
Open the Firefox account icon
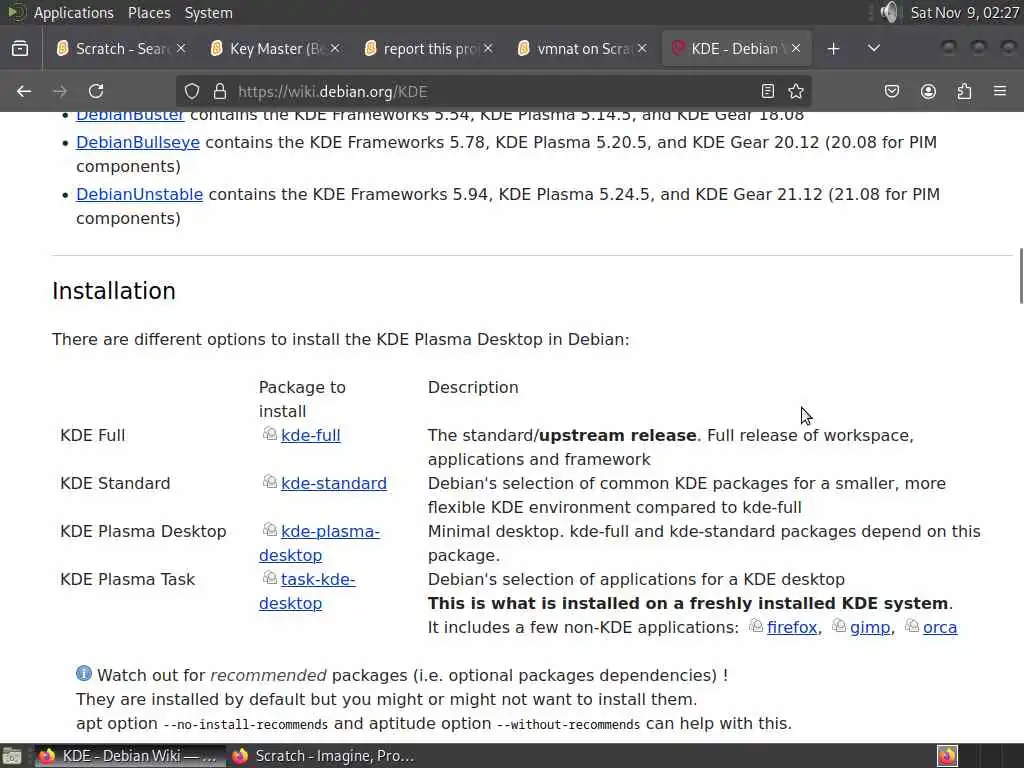coord(928,91)
